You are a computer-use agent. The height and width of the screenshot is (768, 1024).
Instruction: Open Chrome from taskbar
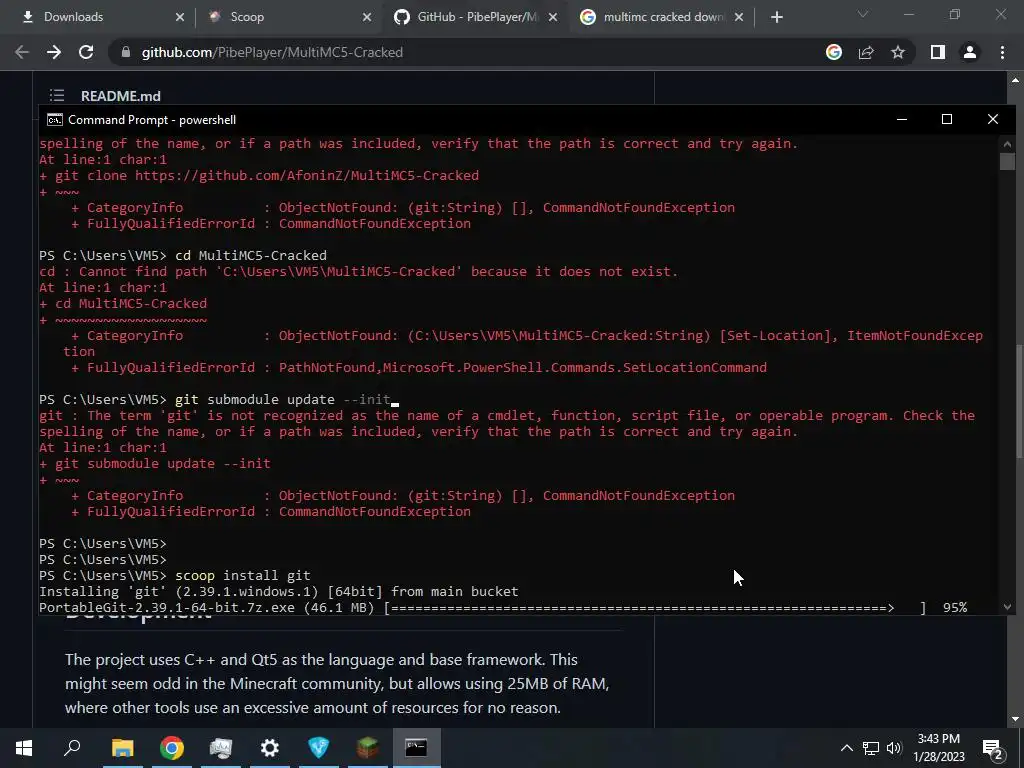[172, 748]
